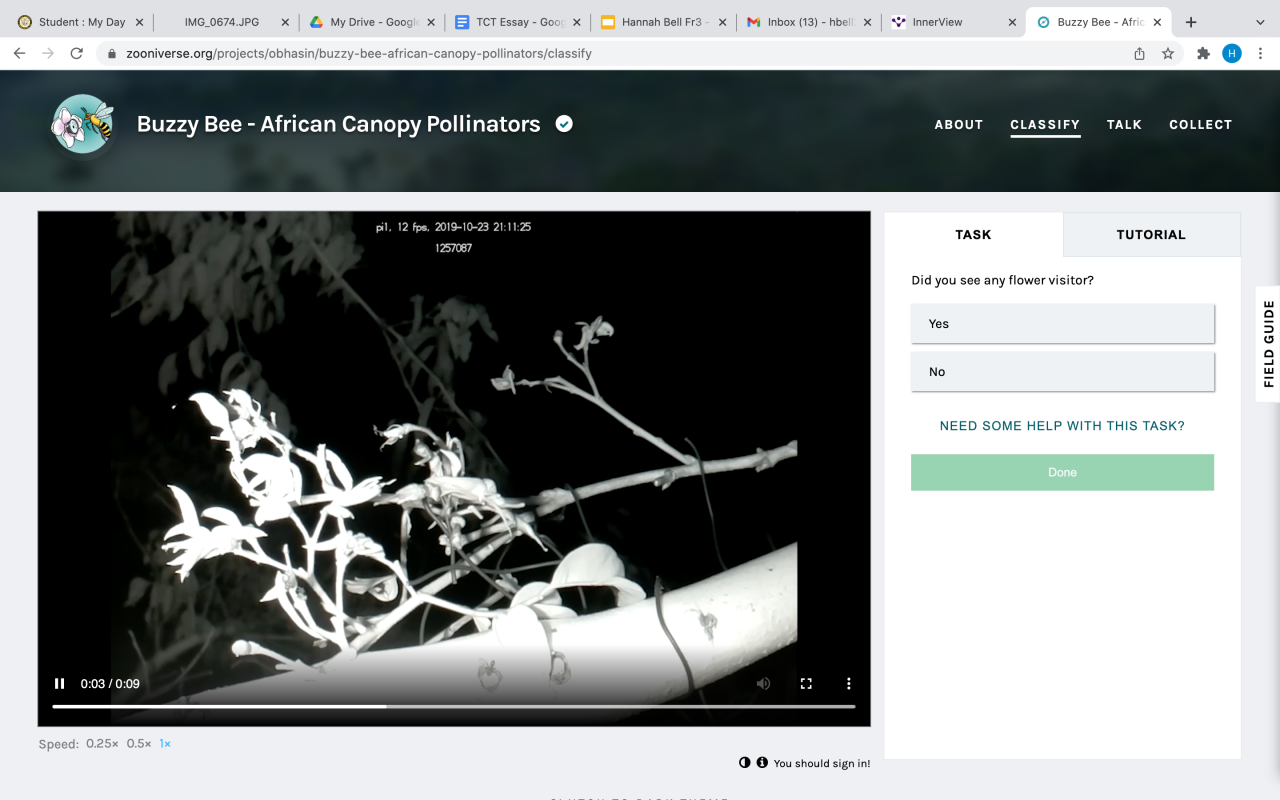Set playback speed to 0.25×
Viewport: 1280px width, 800px height.
click(x=102, y=744)
